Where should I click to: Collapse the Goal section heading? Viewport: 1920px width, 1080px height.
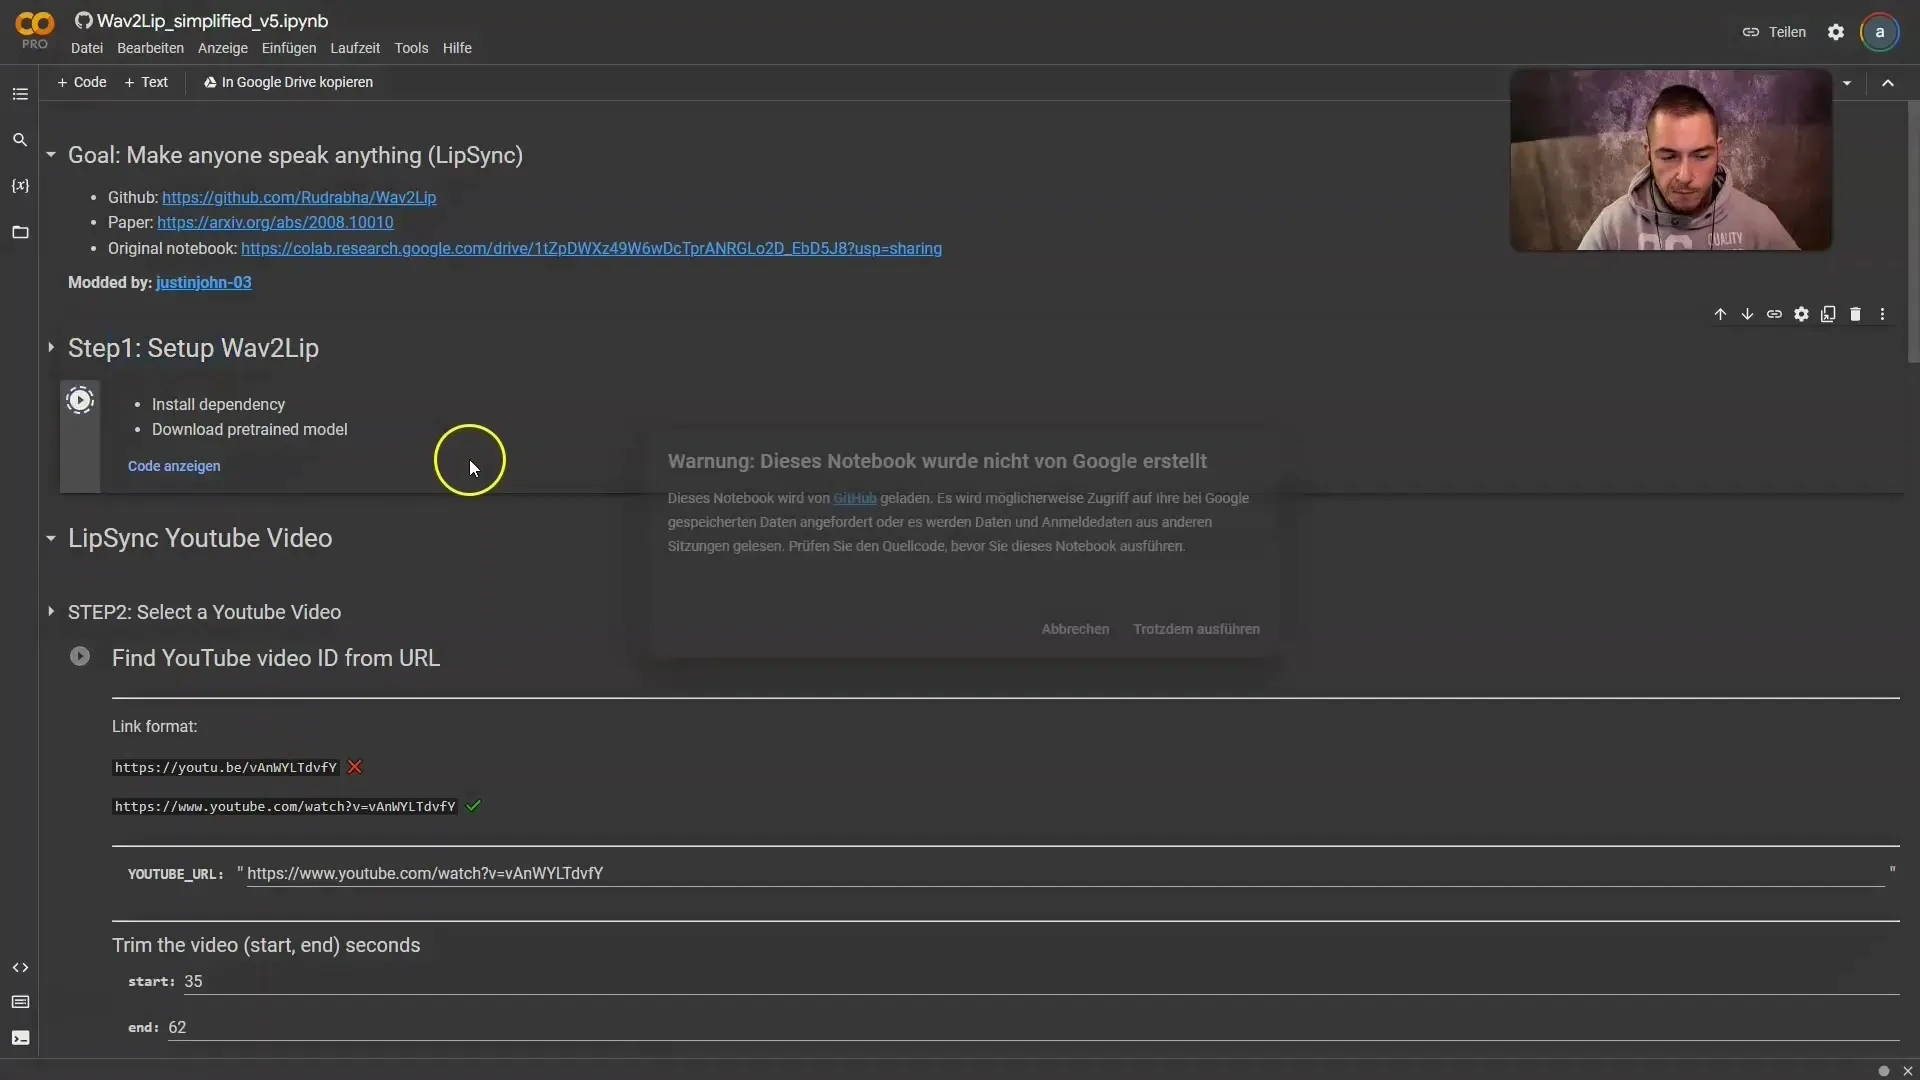(51, 155)
